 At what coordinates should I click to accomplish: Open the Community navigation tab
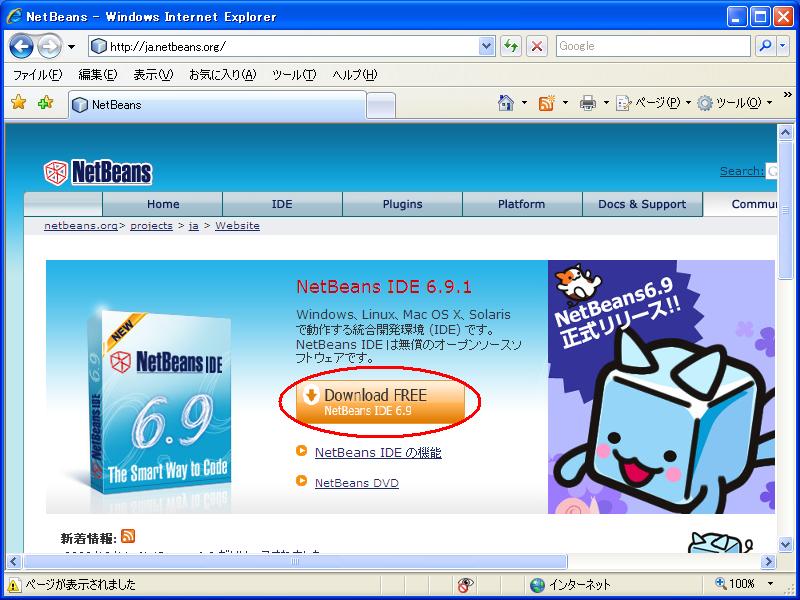point(741,204)
